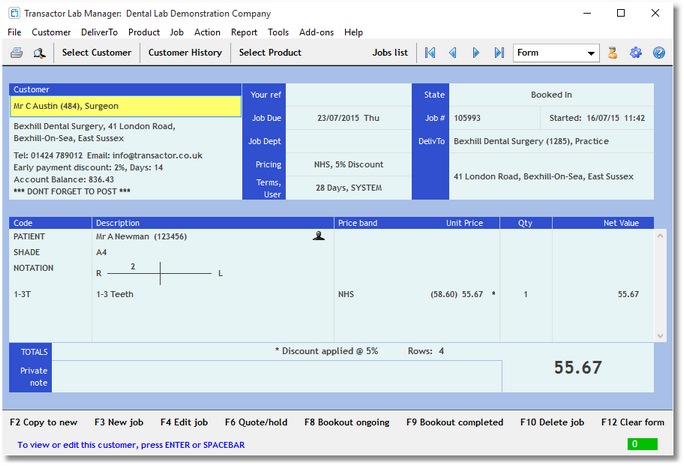This screenshot has height=466, width=684.
Task: Click the search magnifier icon
Action: (39, 53)
